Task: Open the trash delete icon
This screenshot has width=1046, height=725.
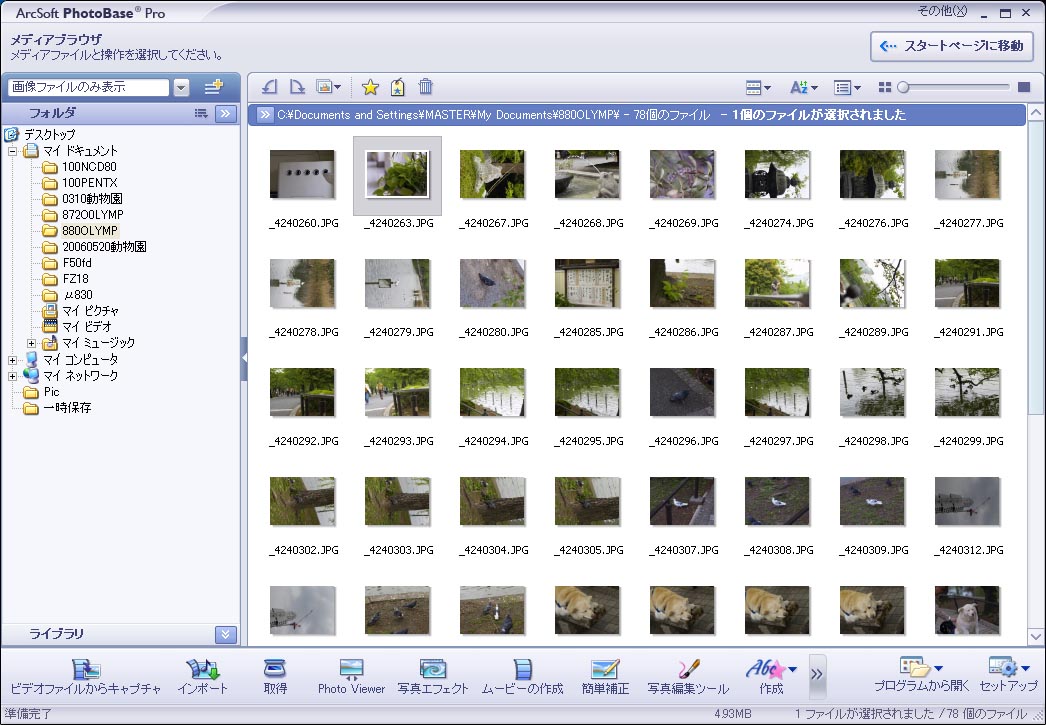Action: click(x=425, y=87)
